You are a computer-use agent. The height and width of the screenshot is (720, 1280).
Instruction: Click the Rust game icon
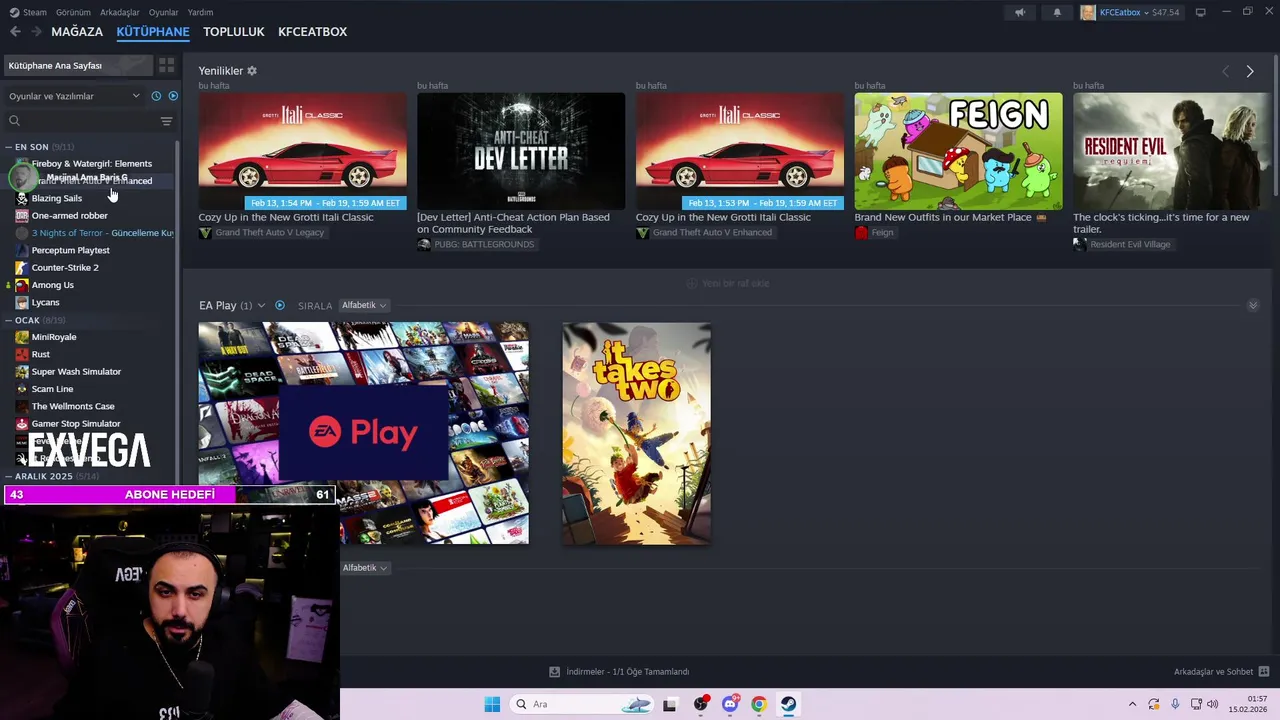[x=22, y=354]
